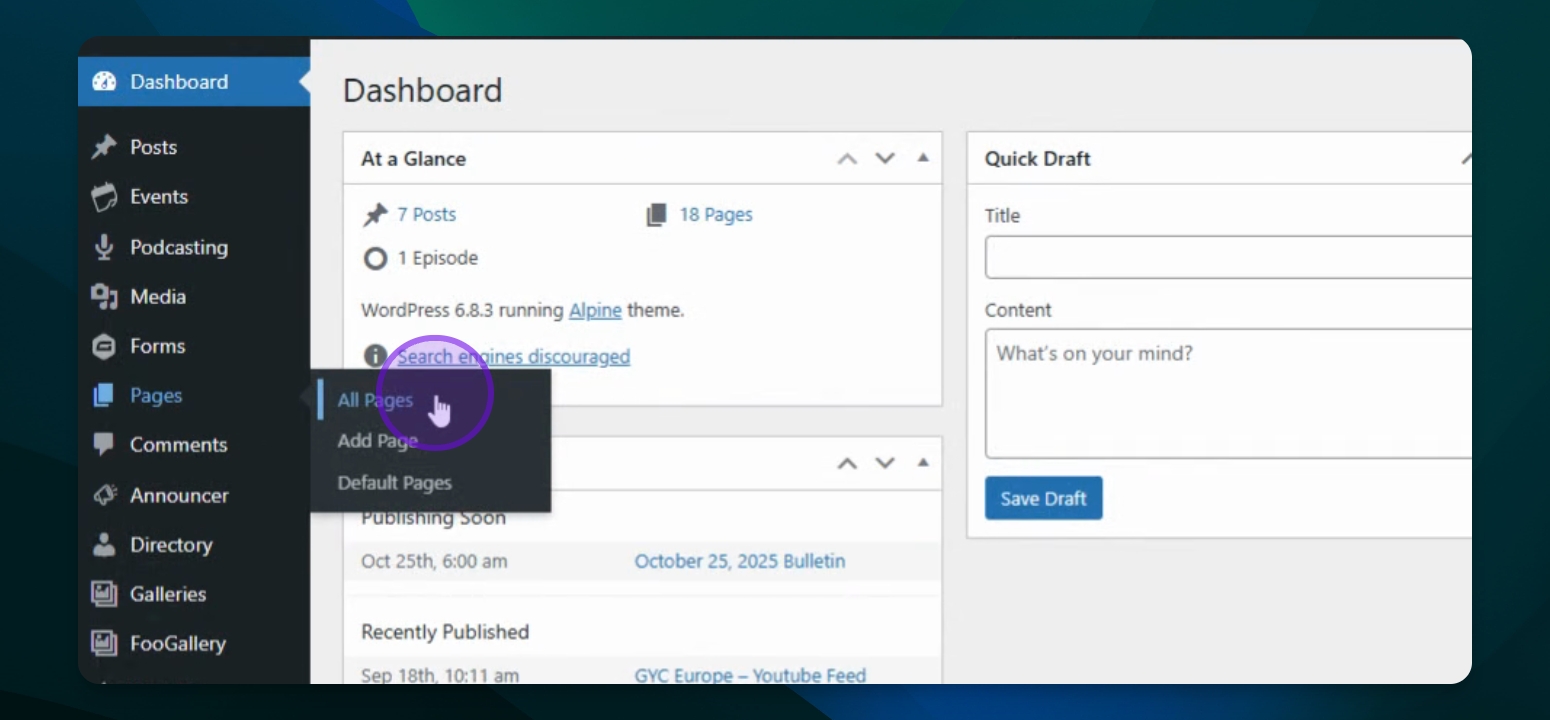The height and width of the screenshot is (720, 1550).
Task: Click the What's on your mind content box
Action: click(1228, 394)
